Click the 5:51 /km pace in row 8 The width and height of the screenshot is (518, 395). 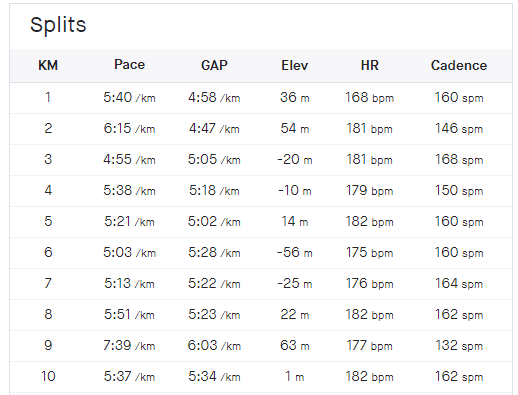[129, 315]
